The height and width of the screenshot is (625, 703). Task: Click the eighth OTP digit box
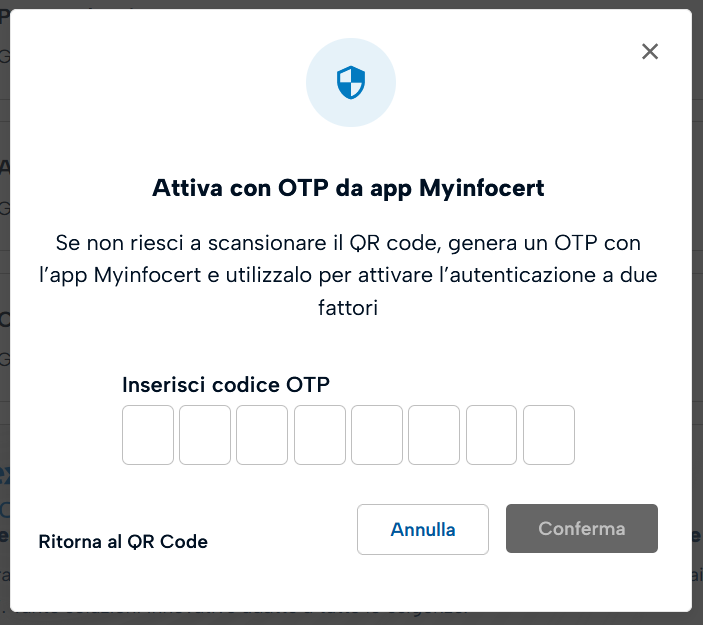(549, 435)
